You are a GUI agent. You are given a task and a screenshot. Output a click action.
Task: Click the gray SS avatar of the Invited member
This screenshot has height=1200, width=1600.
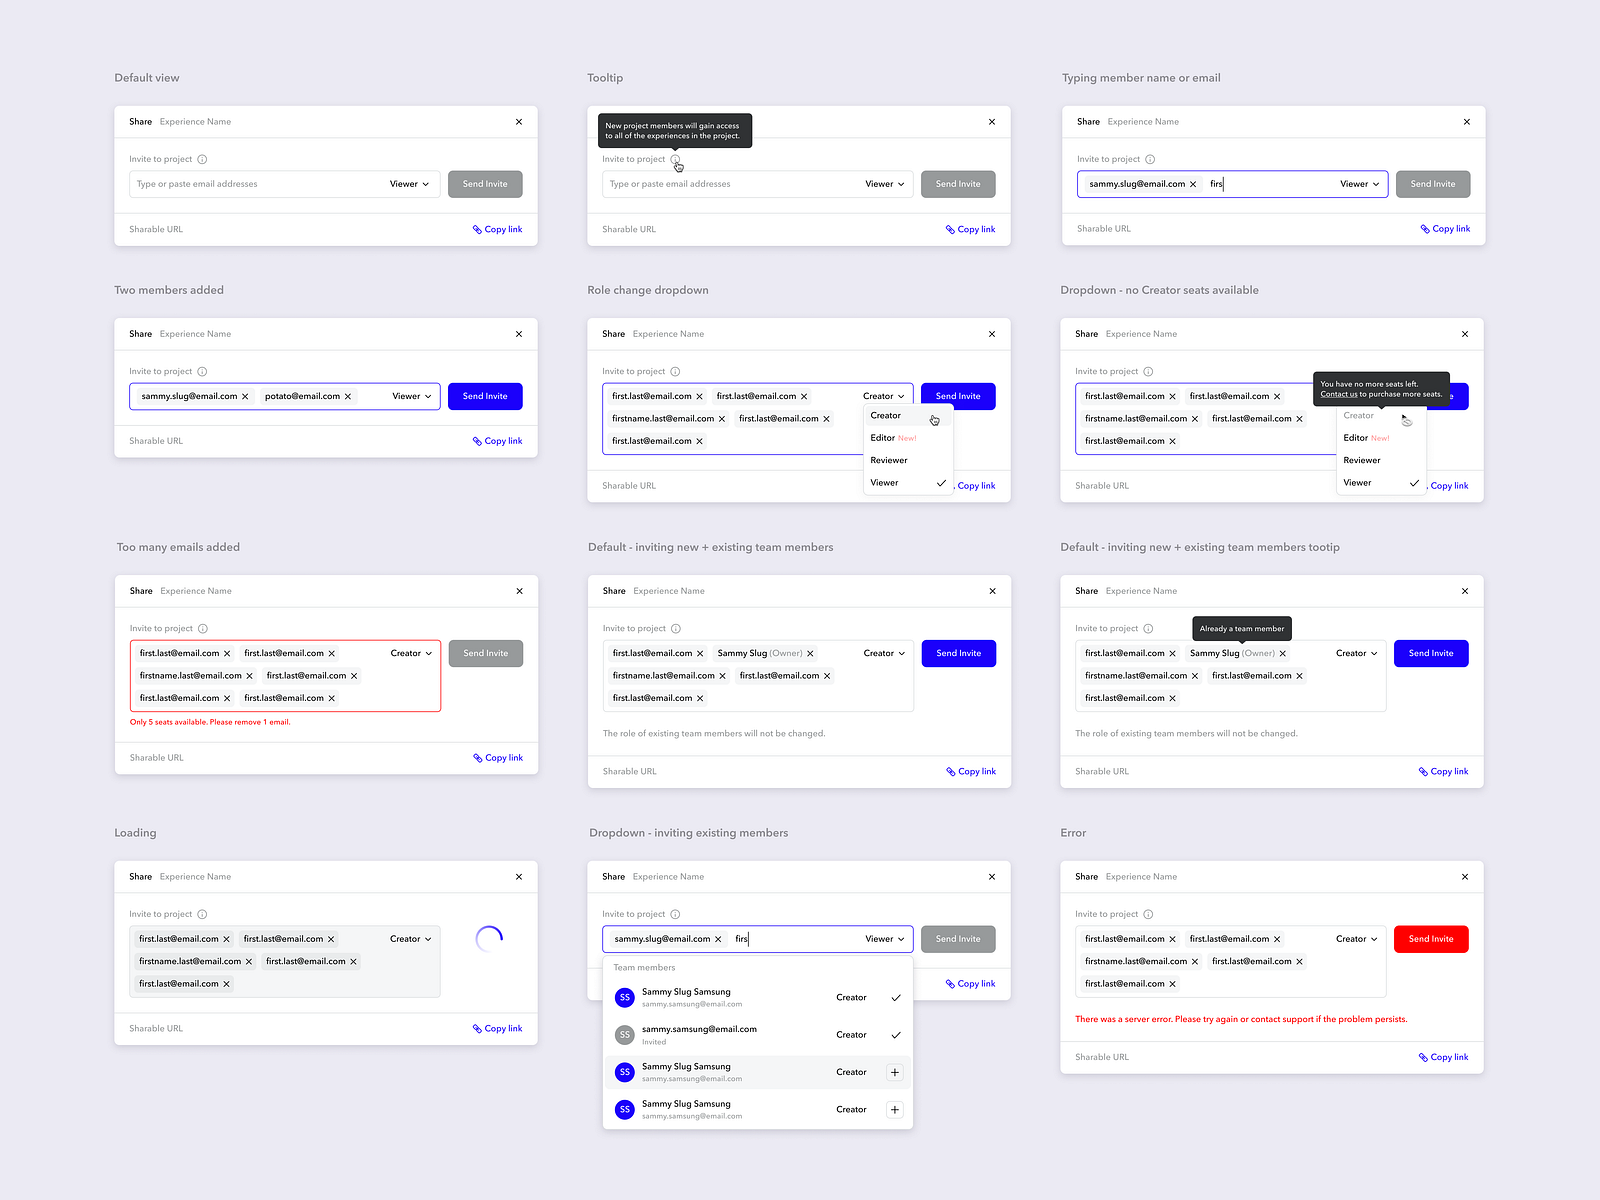(x=624, y=1035)
